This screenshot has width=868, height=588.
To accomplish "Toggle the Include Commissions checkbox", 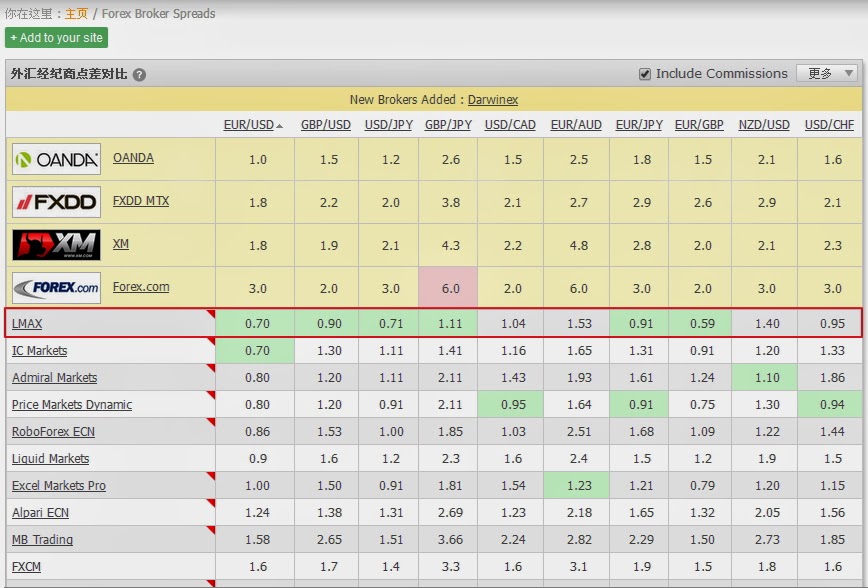I will [644, 74].
